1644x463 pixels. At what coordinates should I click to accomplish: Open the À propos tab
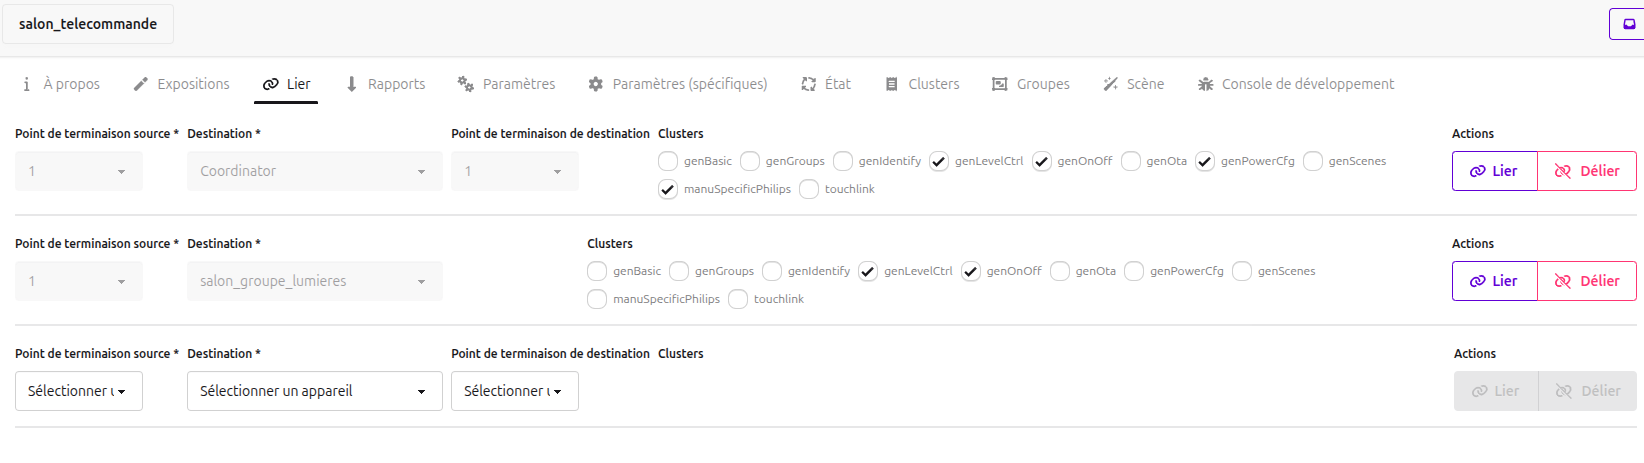pyautogui.click(x=61, y=84)
